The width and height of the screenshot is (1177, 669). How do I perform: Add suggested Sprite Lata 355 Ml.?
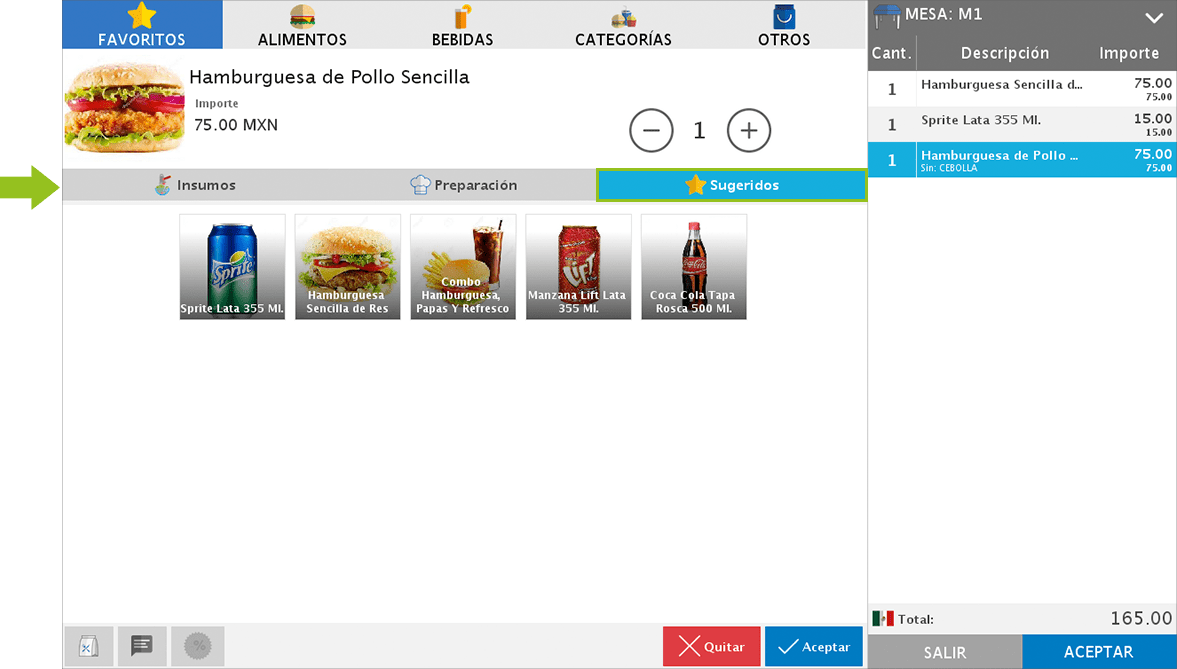232,266
